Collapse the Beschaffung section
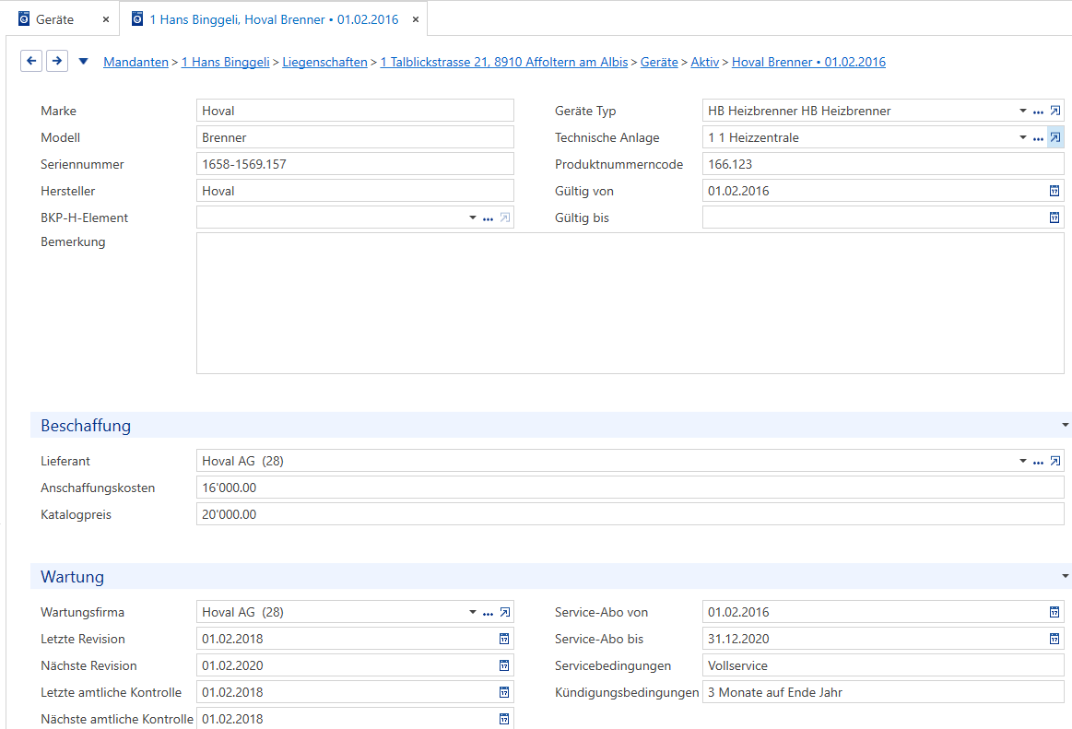 (1064, 425)
